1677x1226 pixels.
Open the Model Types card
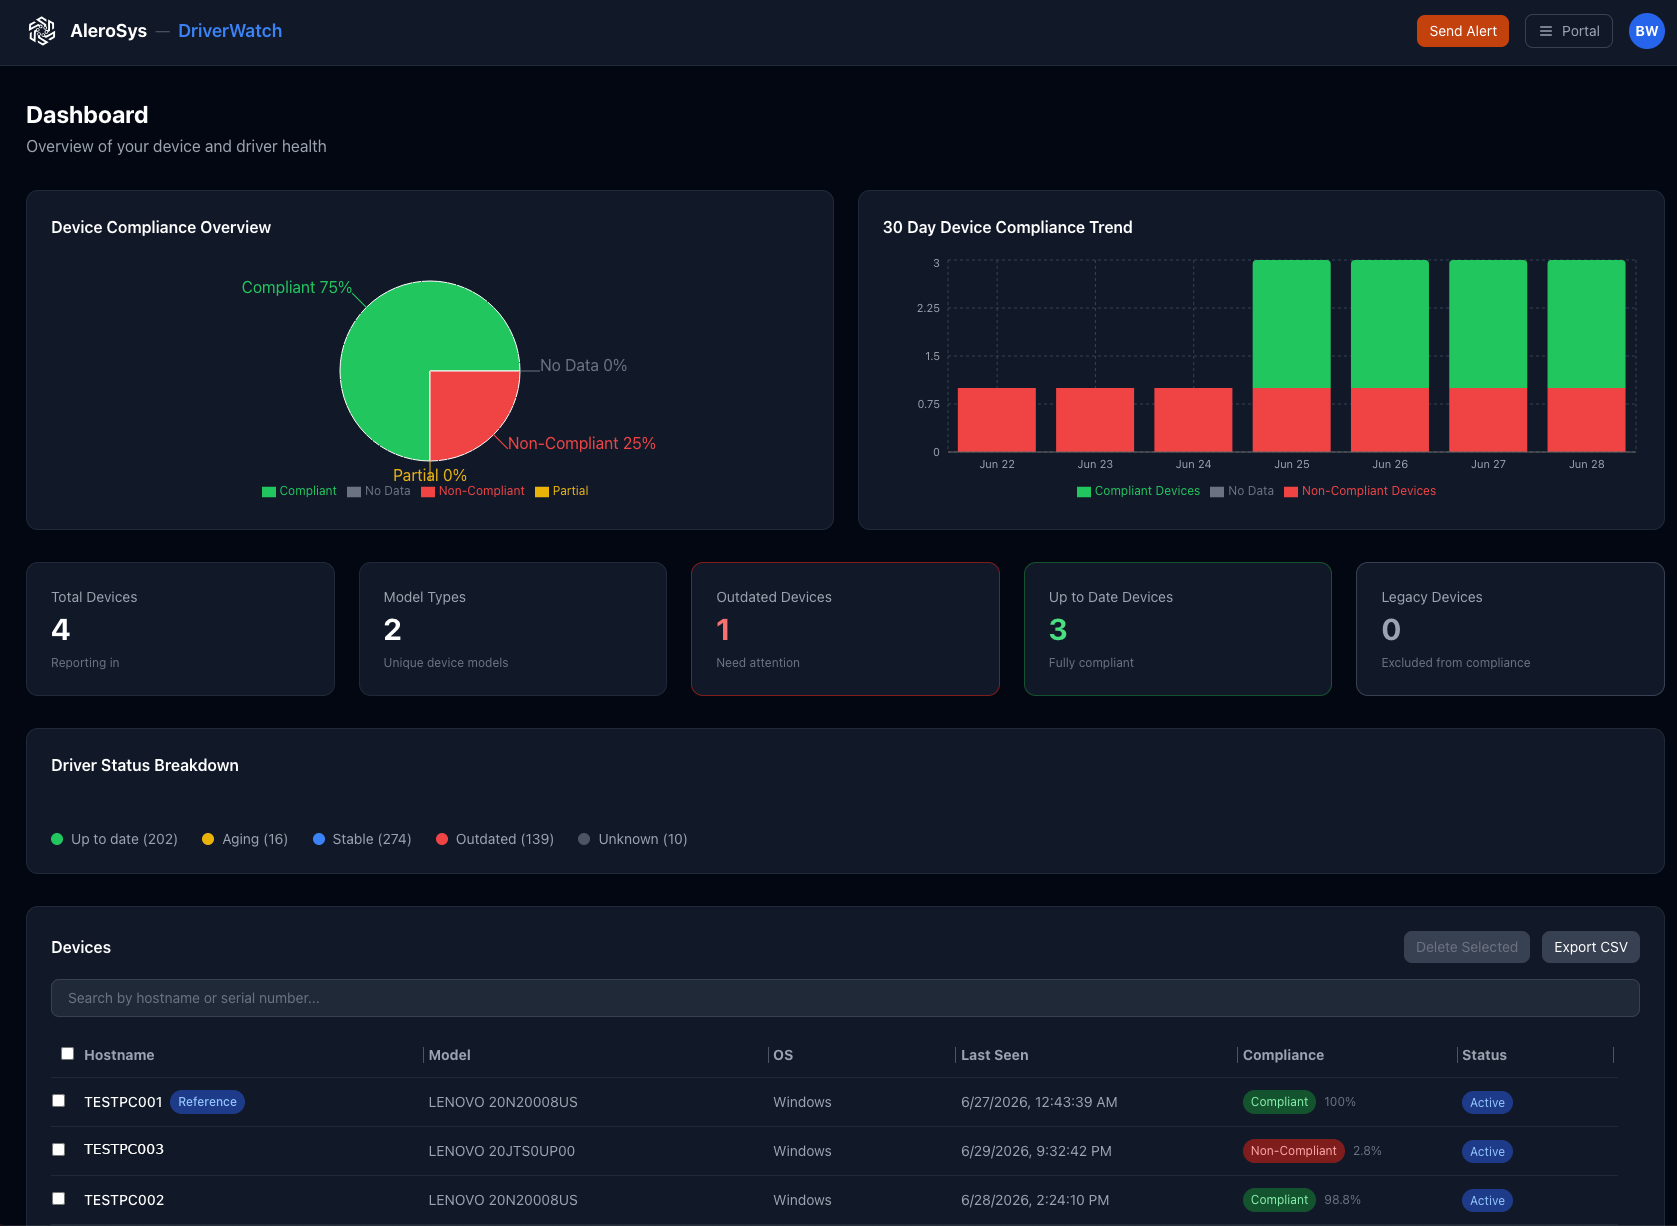click(x=513, y=629)
